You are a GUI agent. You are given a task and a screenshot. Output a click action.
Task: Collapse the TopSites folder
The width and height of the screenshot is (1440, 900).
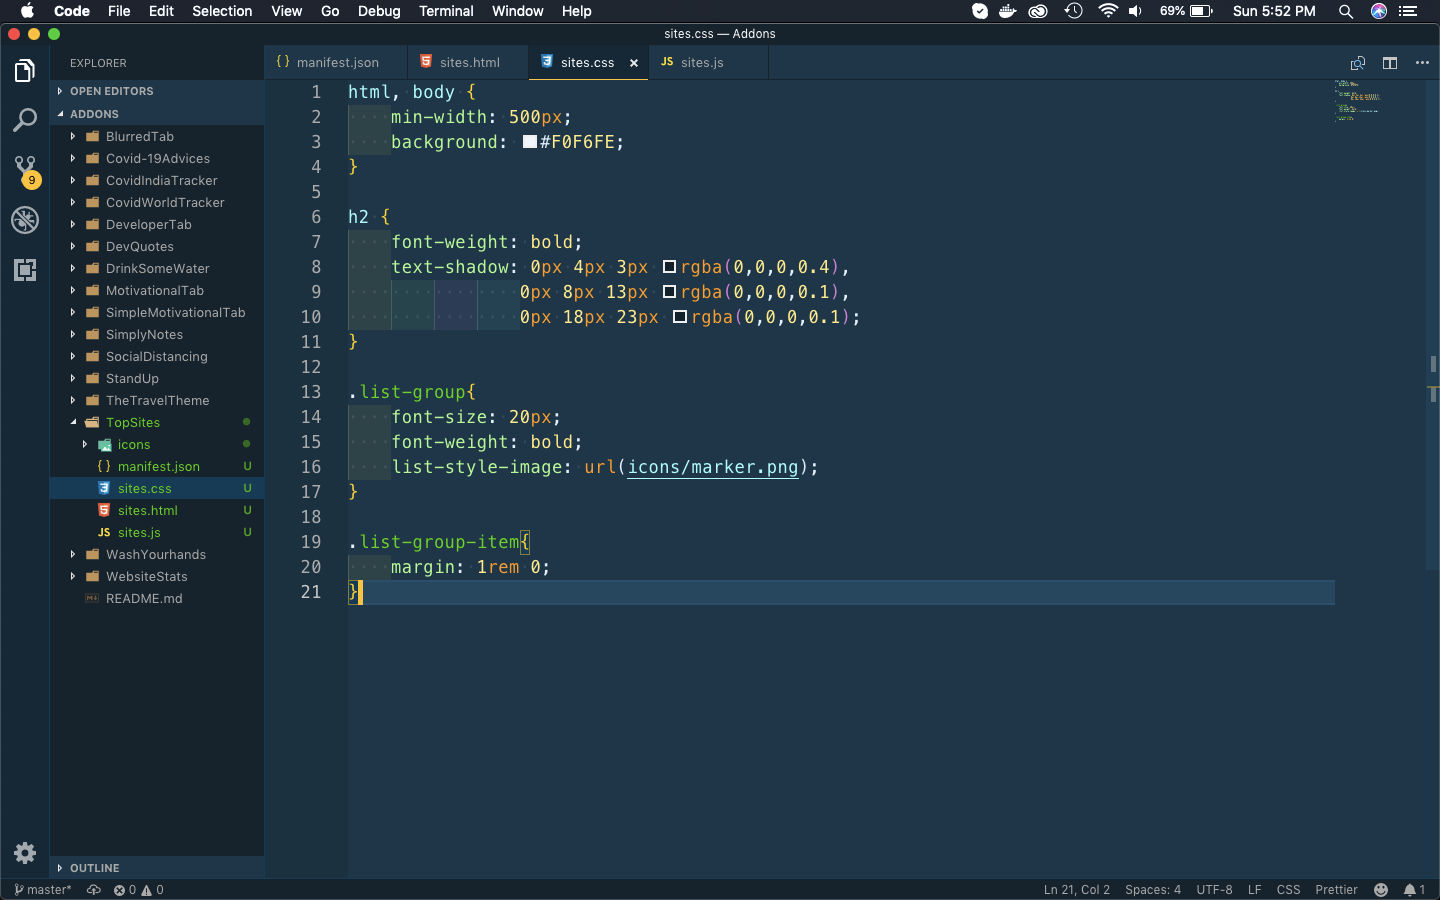[x=157, y=422]
